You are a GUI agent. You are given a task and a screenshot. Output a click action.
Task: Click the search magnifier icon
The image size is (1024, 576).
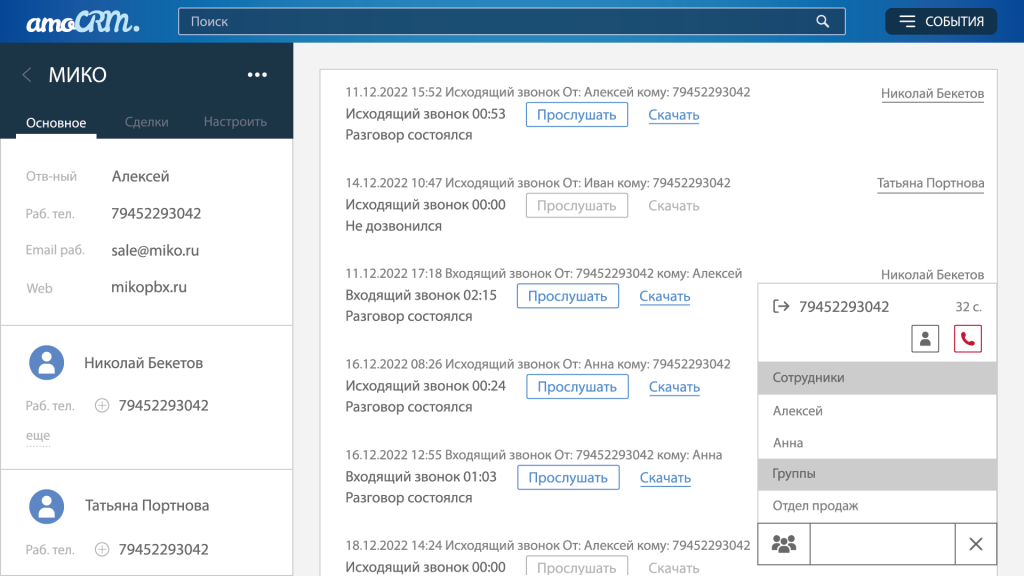click(x=822, y=21)
